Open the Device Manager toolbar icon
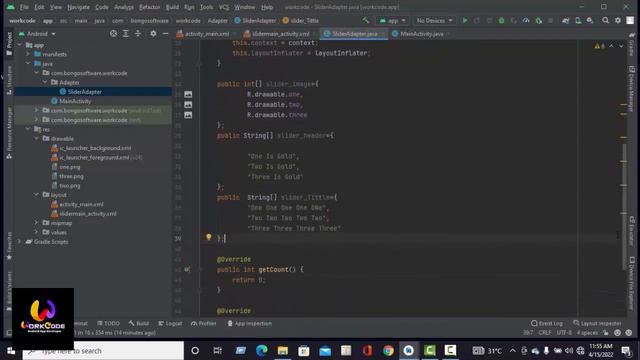Image resolution: width=640 pixels, height=360 pixels. click(x=578, y=20)
